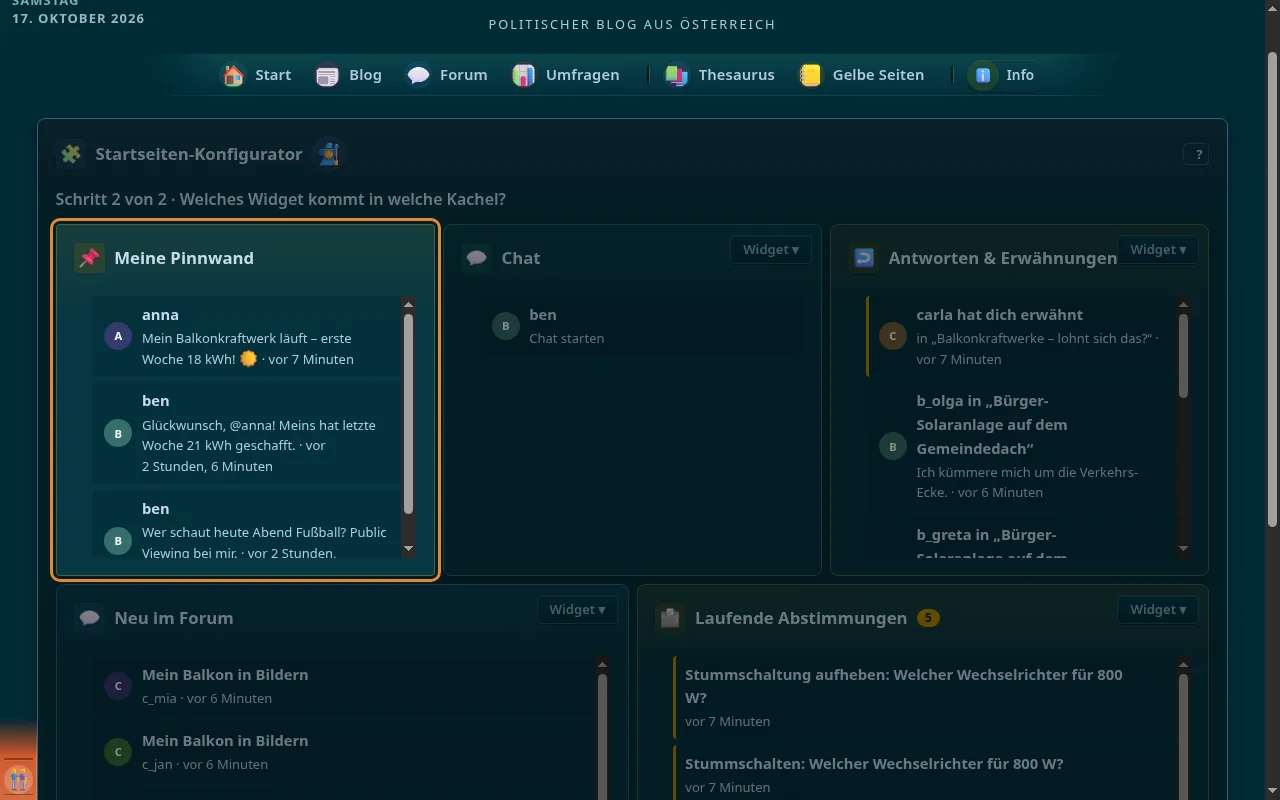The height and width of the screenshot is (800, 1280).
Task: Click the puzzle piece Konfigurator icon
Action: 71,154
